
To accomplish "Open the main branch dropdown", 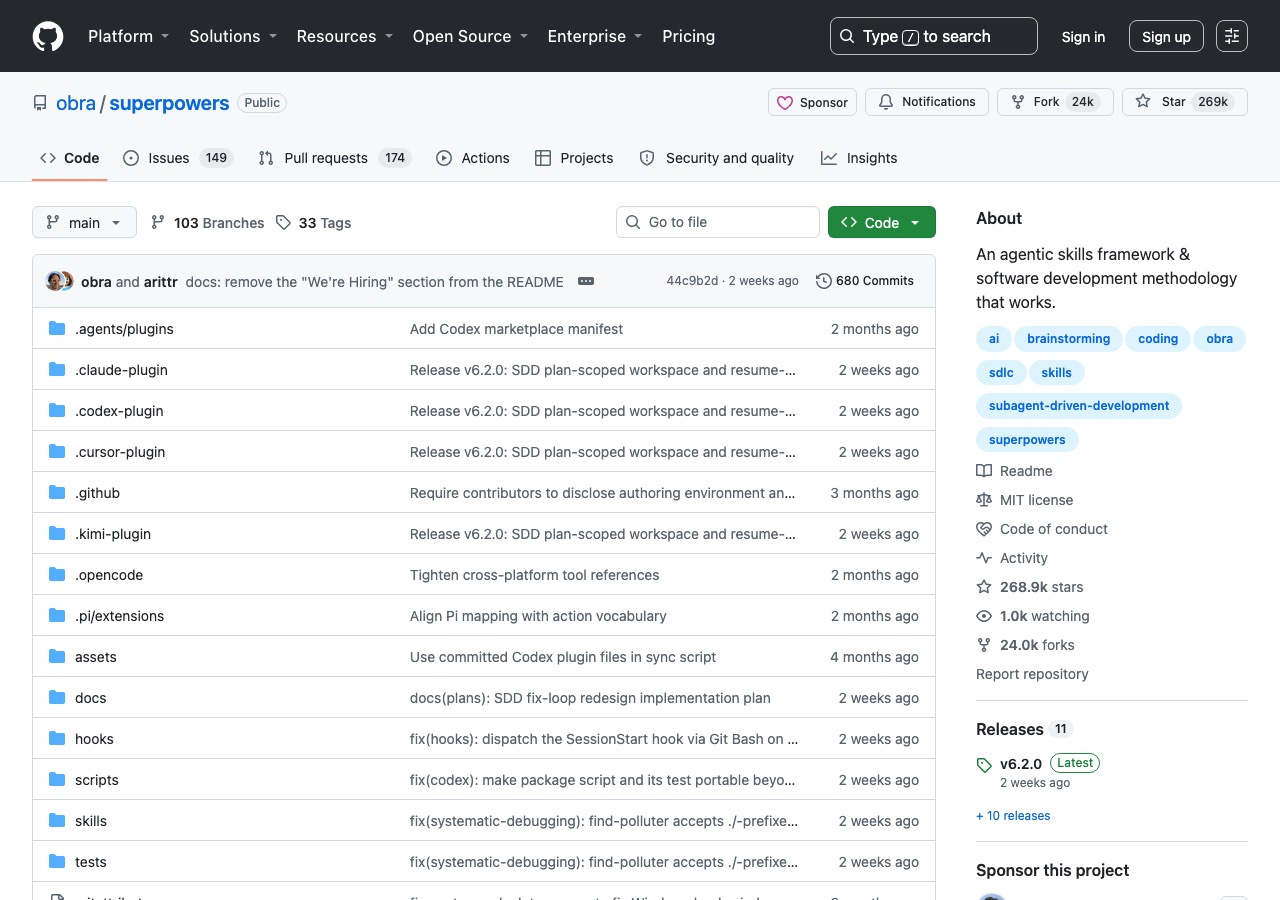I will pyautogui.click(x=84, y=222).
